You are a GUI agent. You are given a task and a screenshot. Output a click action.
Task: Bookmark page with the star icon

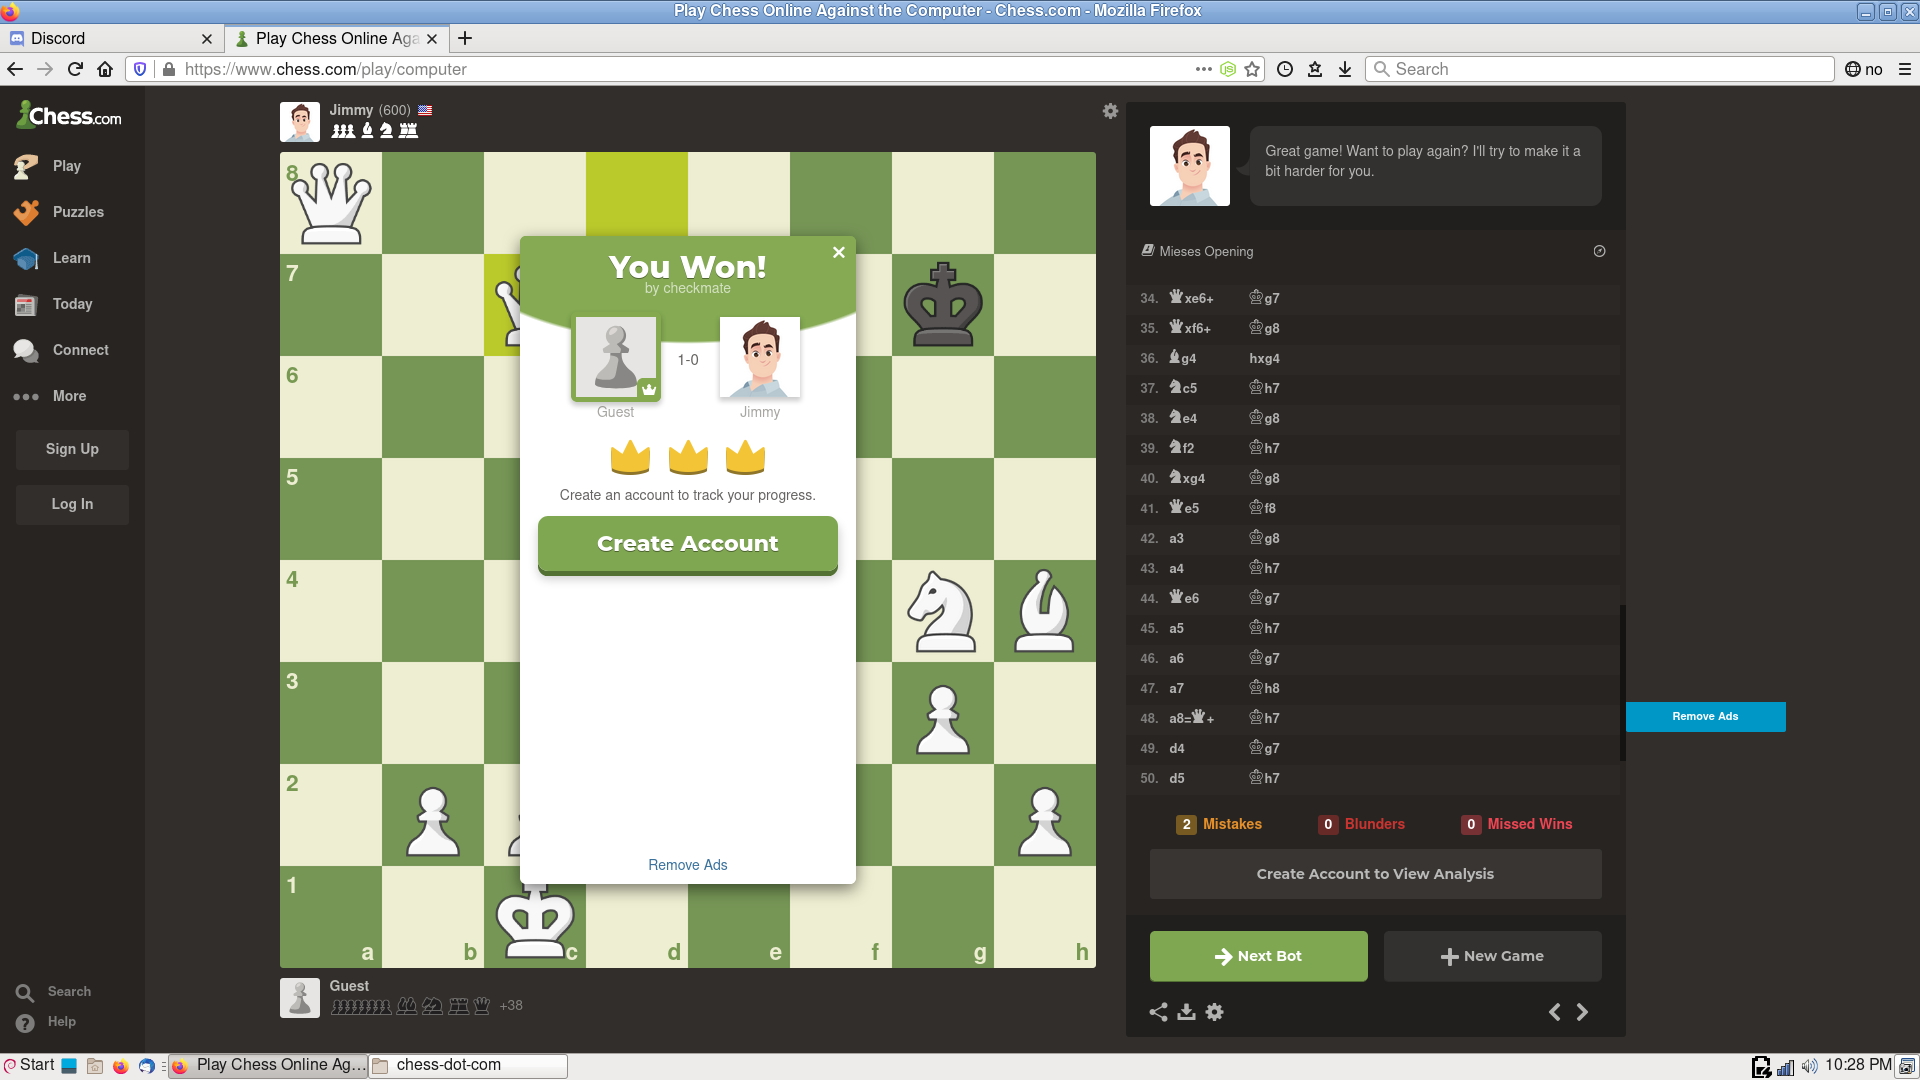point(1252,69)
